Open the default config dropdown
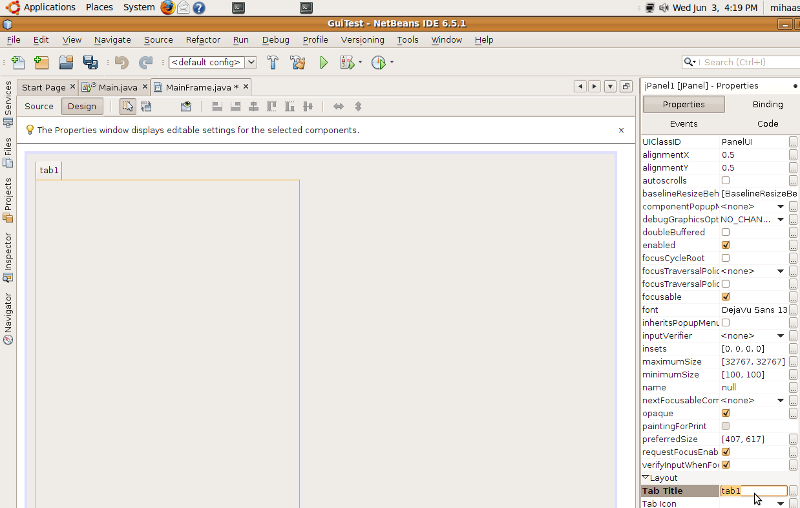 pyautogui.click(x=251, y=62)
